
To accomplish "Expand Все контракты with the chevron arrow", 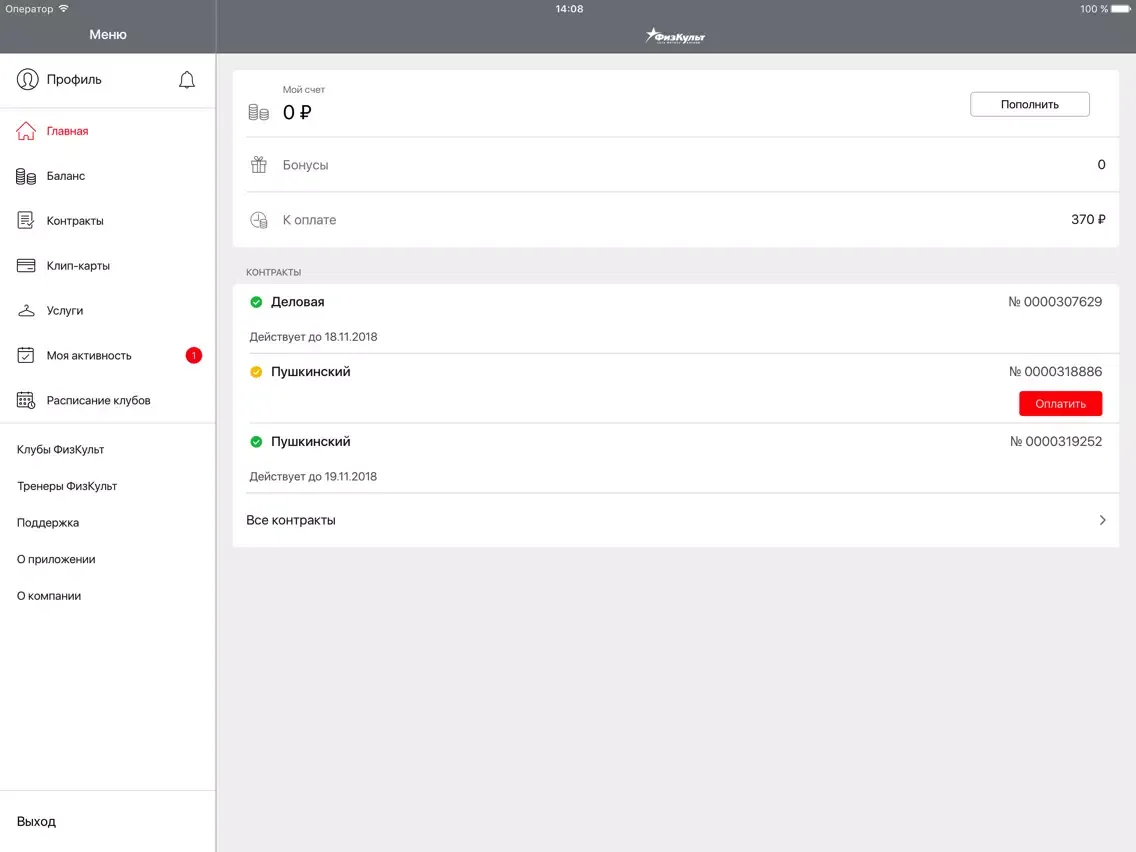I will 1102,520.
